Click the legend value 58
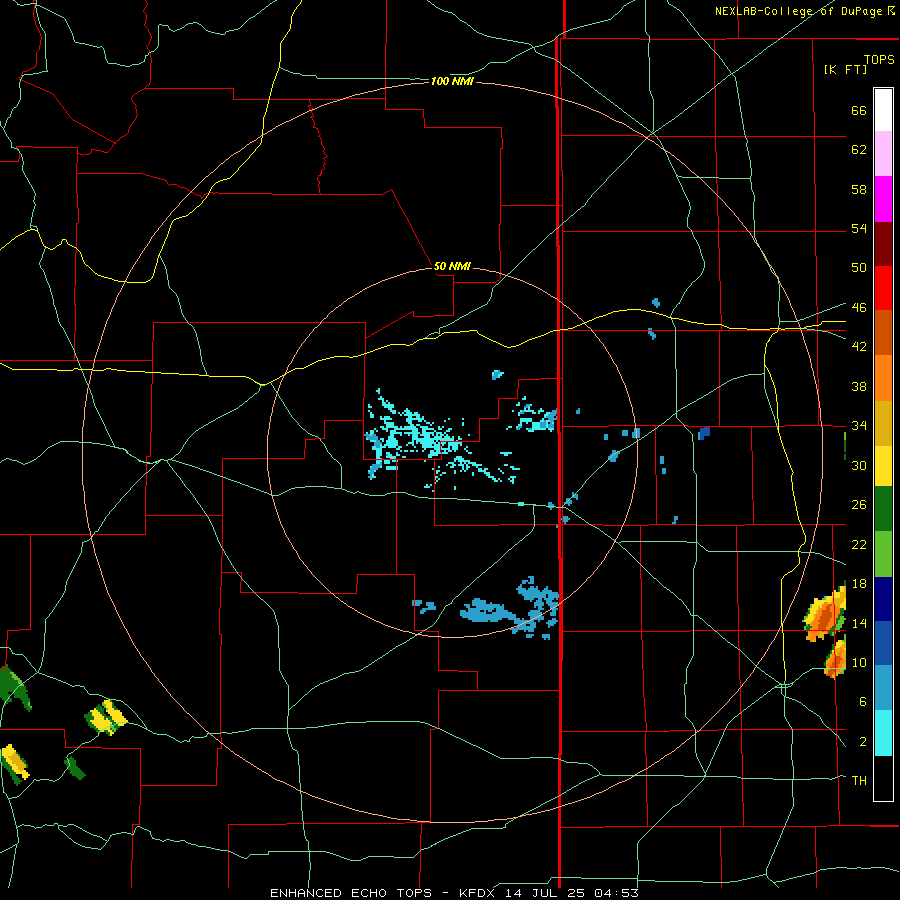This screenshot has height=900, width=900. click(859, 189)
